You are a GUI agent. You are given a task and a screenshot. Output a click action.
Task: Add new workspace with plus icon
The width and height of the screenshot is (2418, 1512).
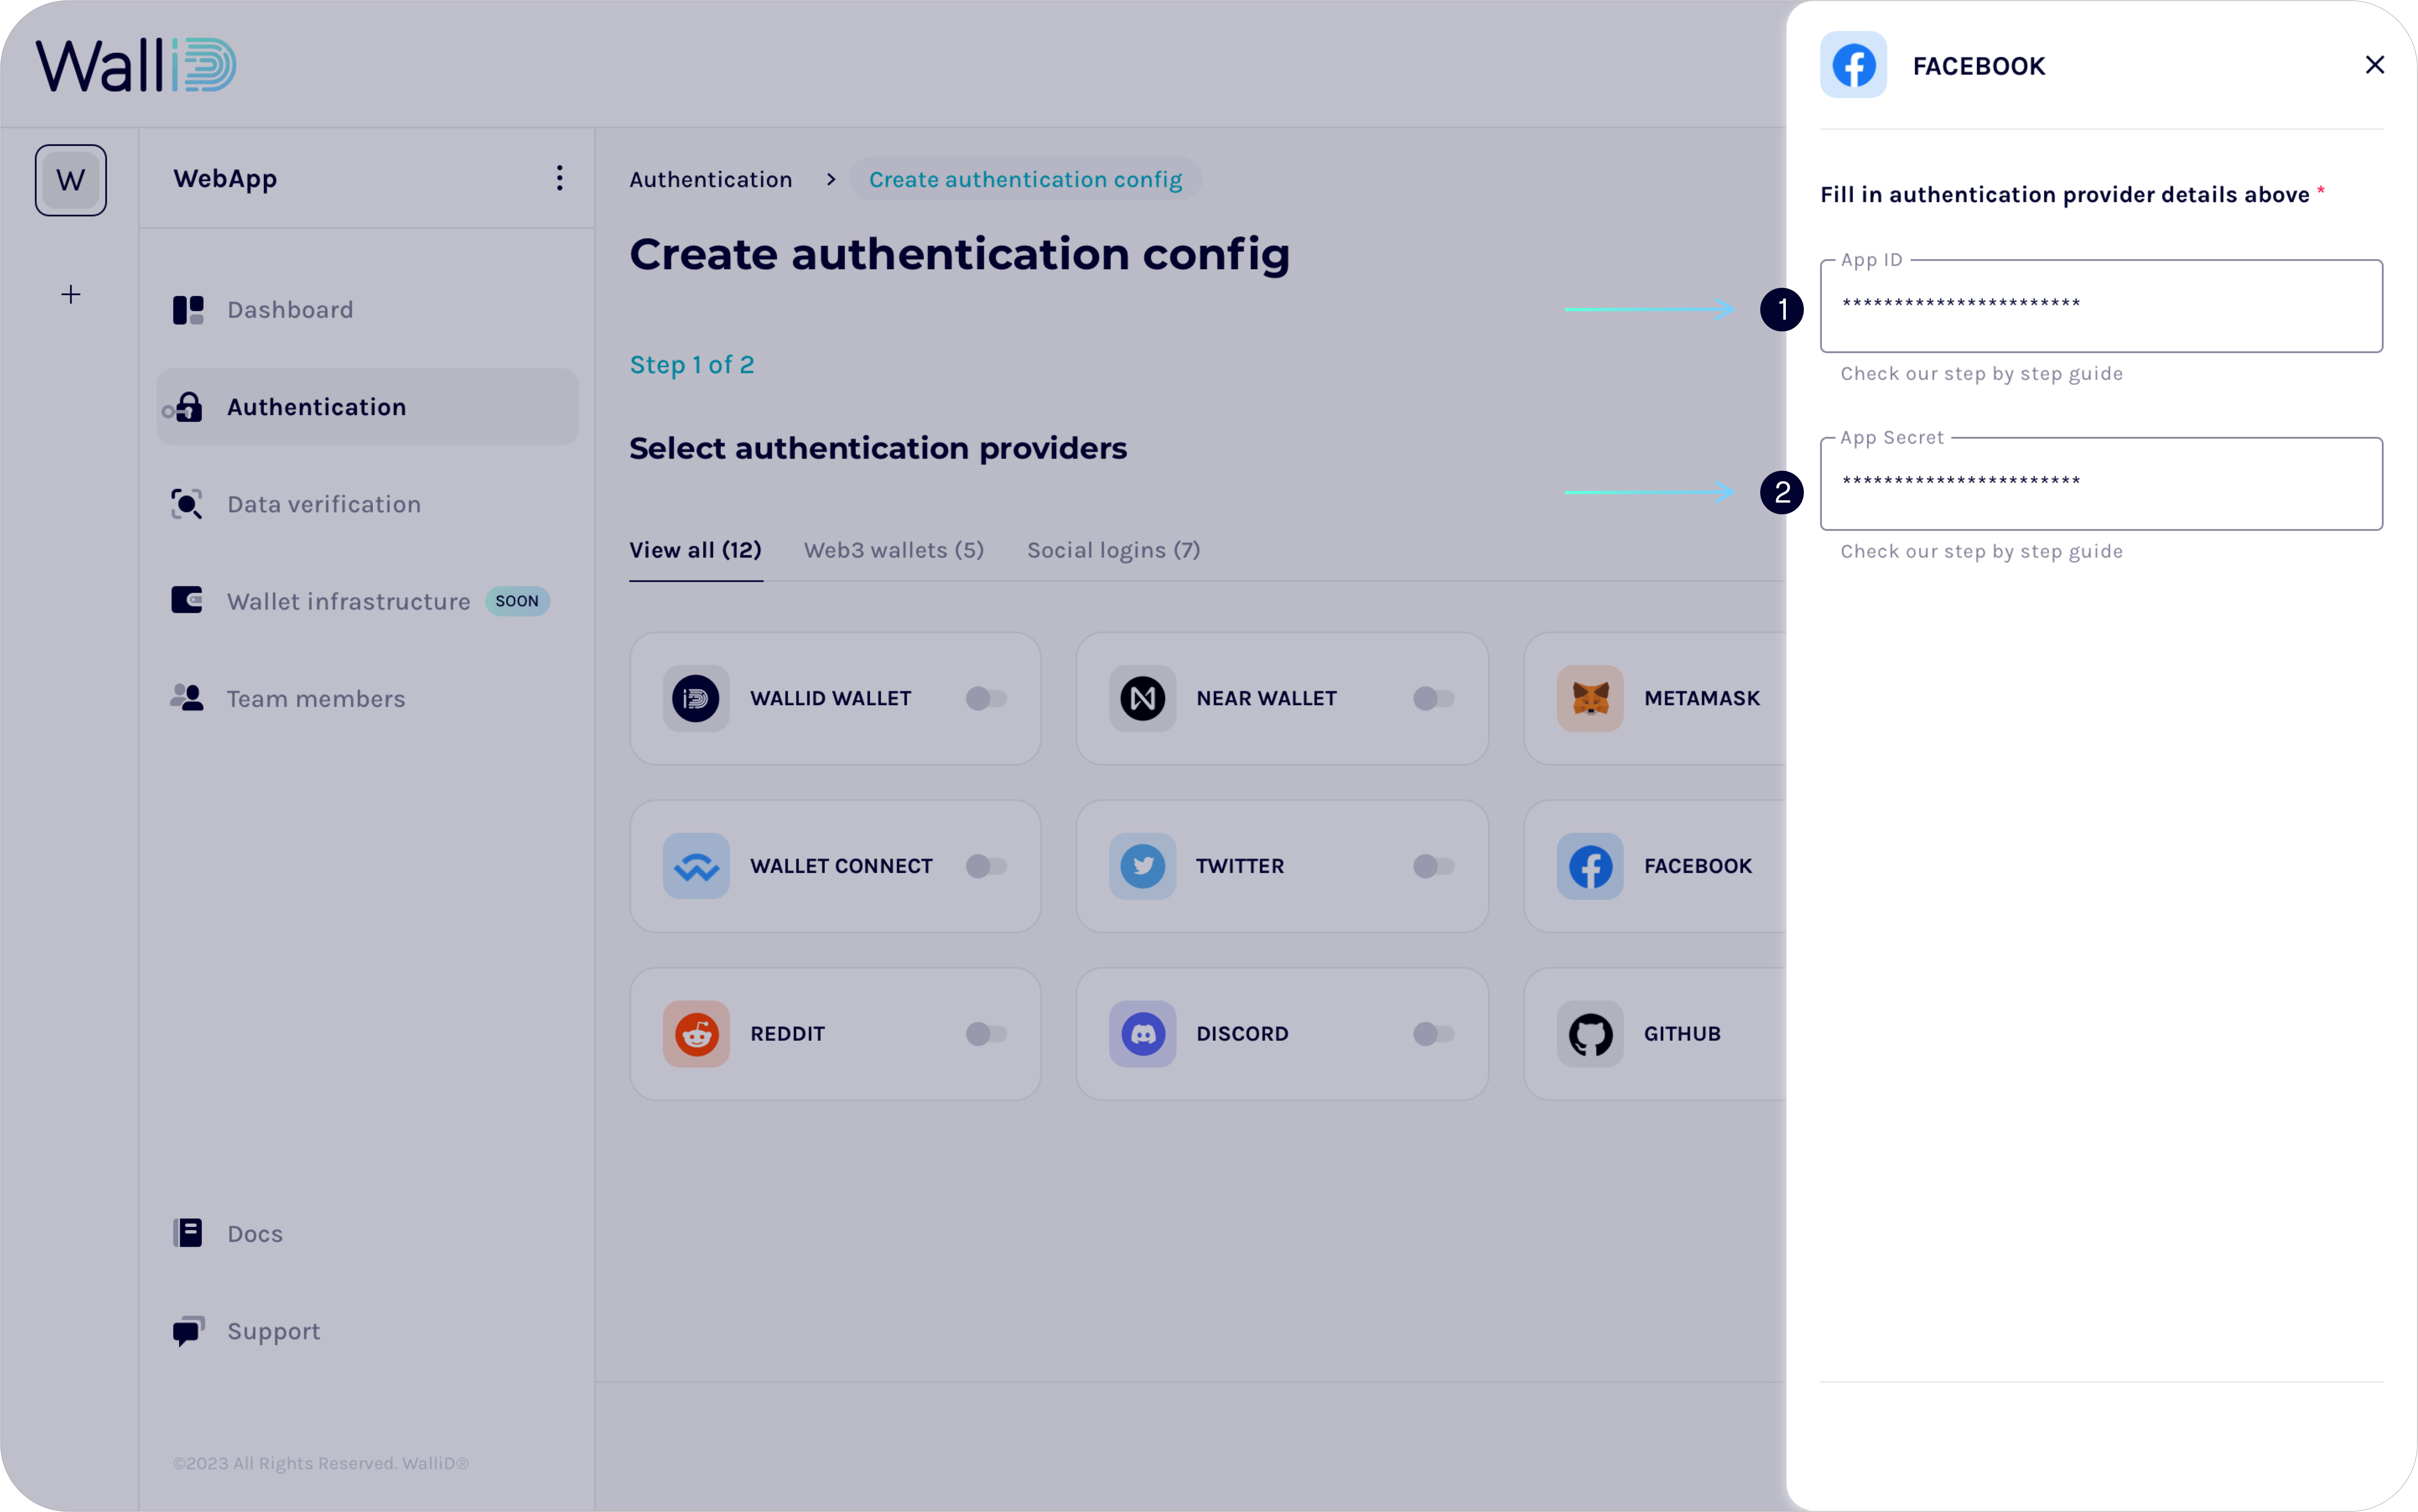[x=71, y=294]
